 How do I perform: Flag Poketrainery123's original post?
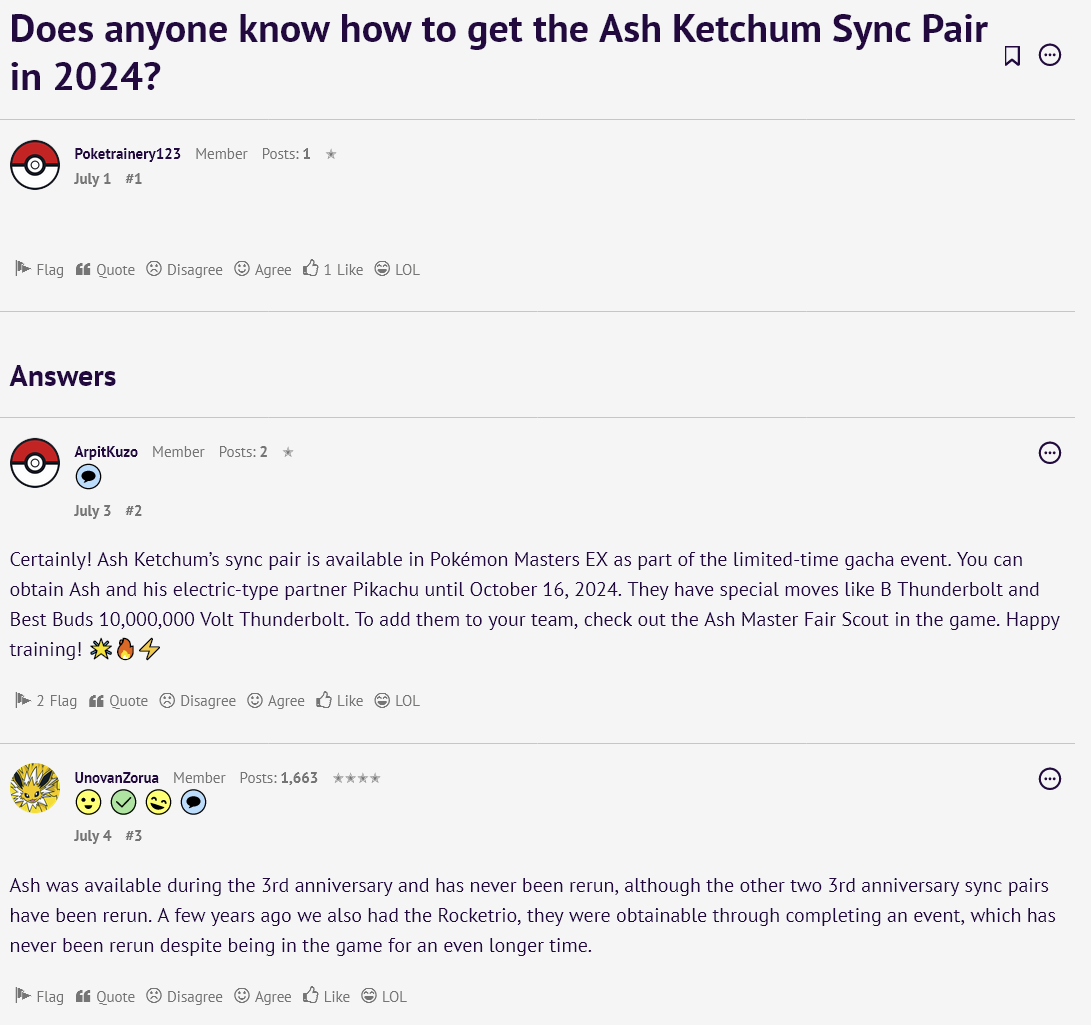pyautogui.click(x=40, y=269)
